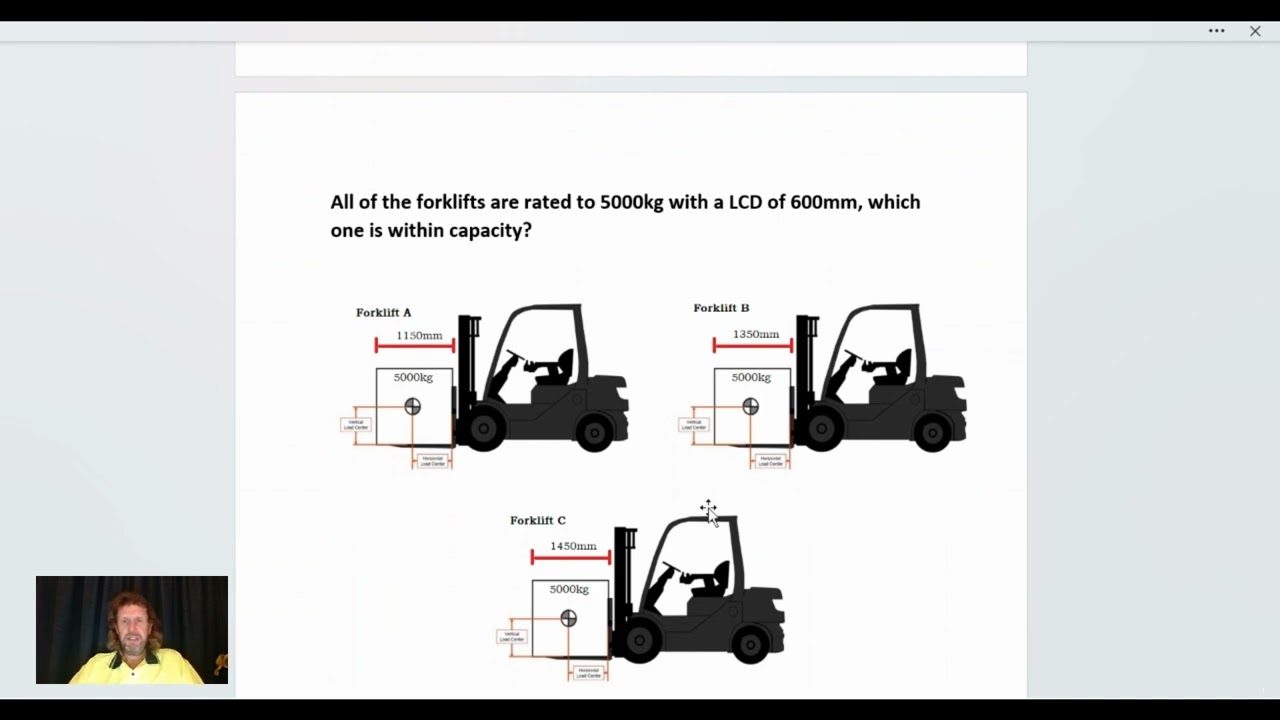Click Forklift A's Horizontal Load Center label
Screen dimensions: 1280x720
pyautogui.click(x=433, y=461)
